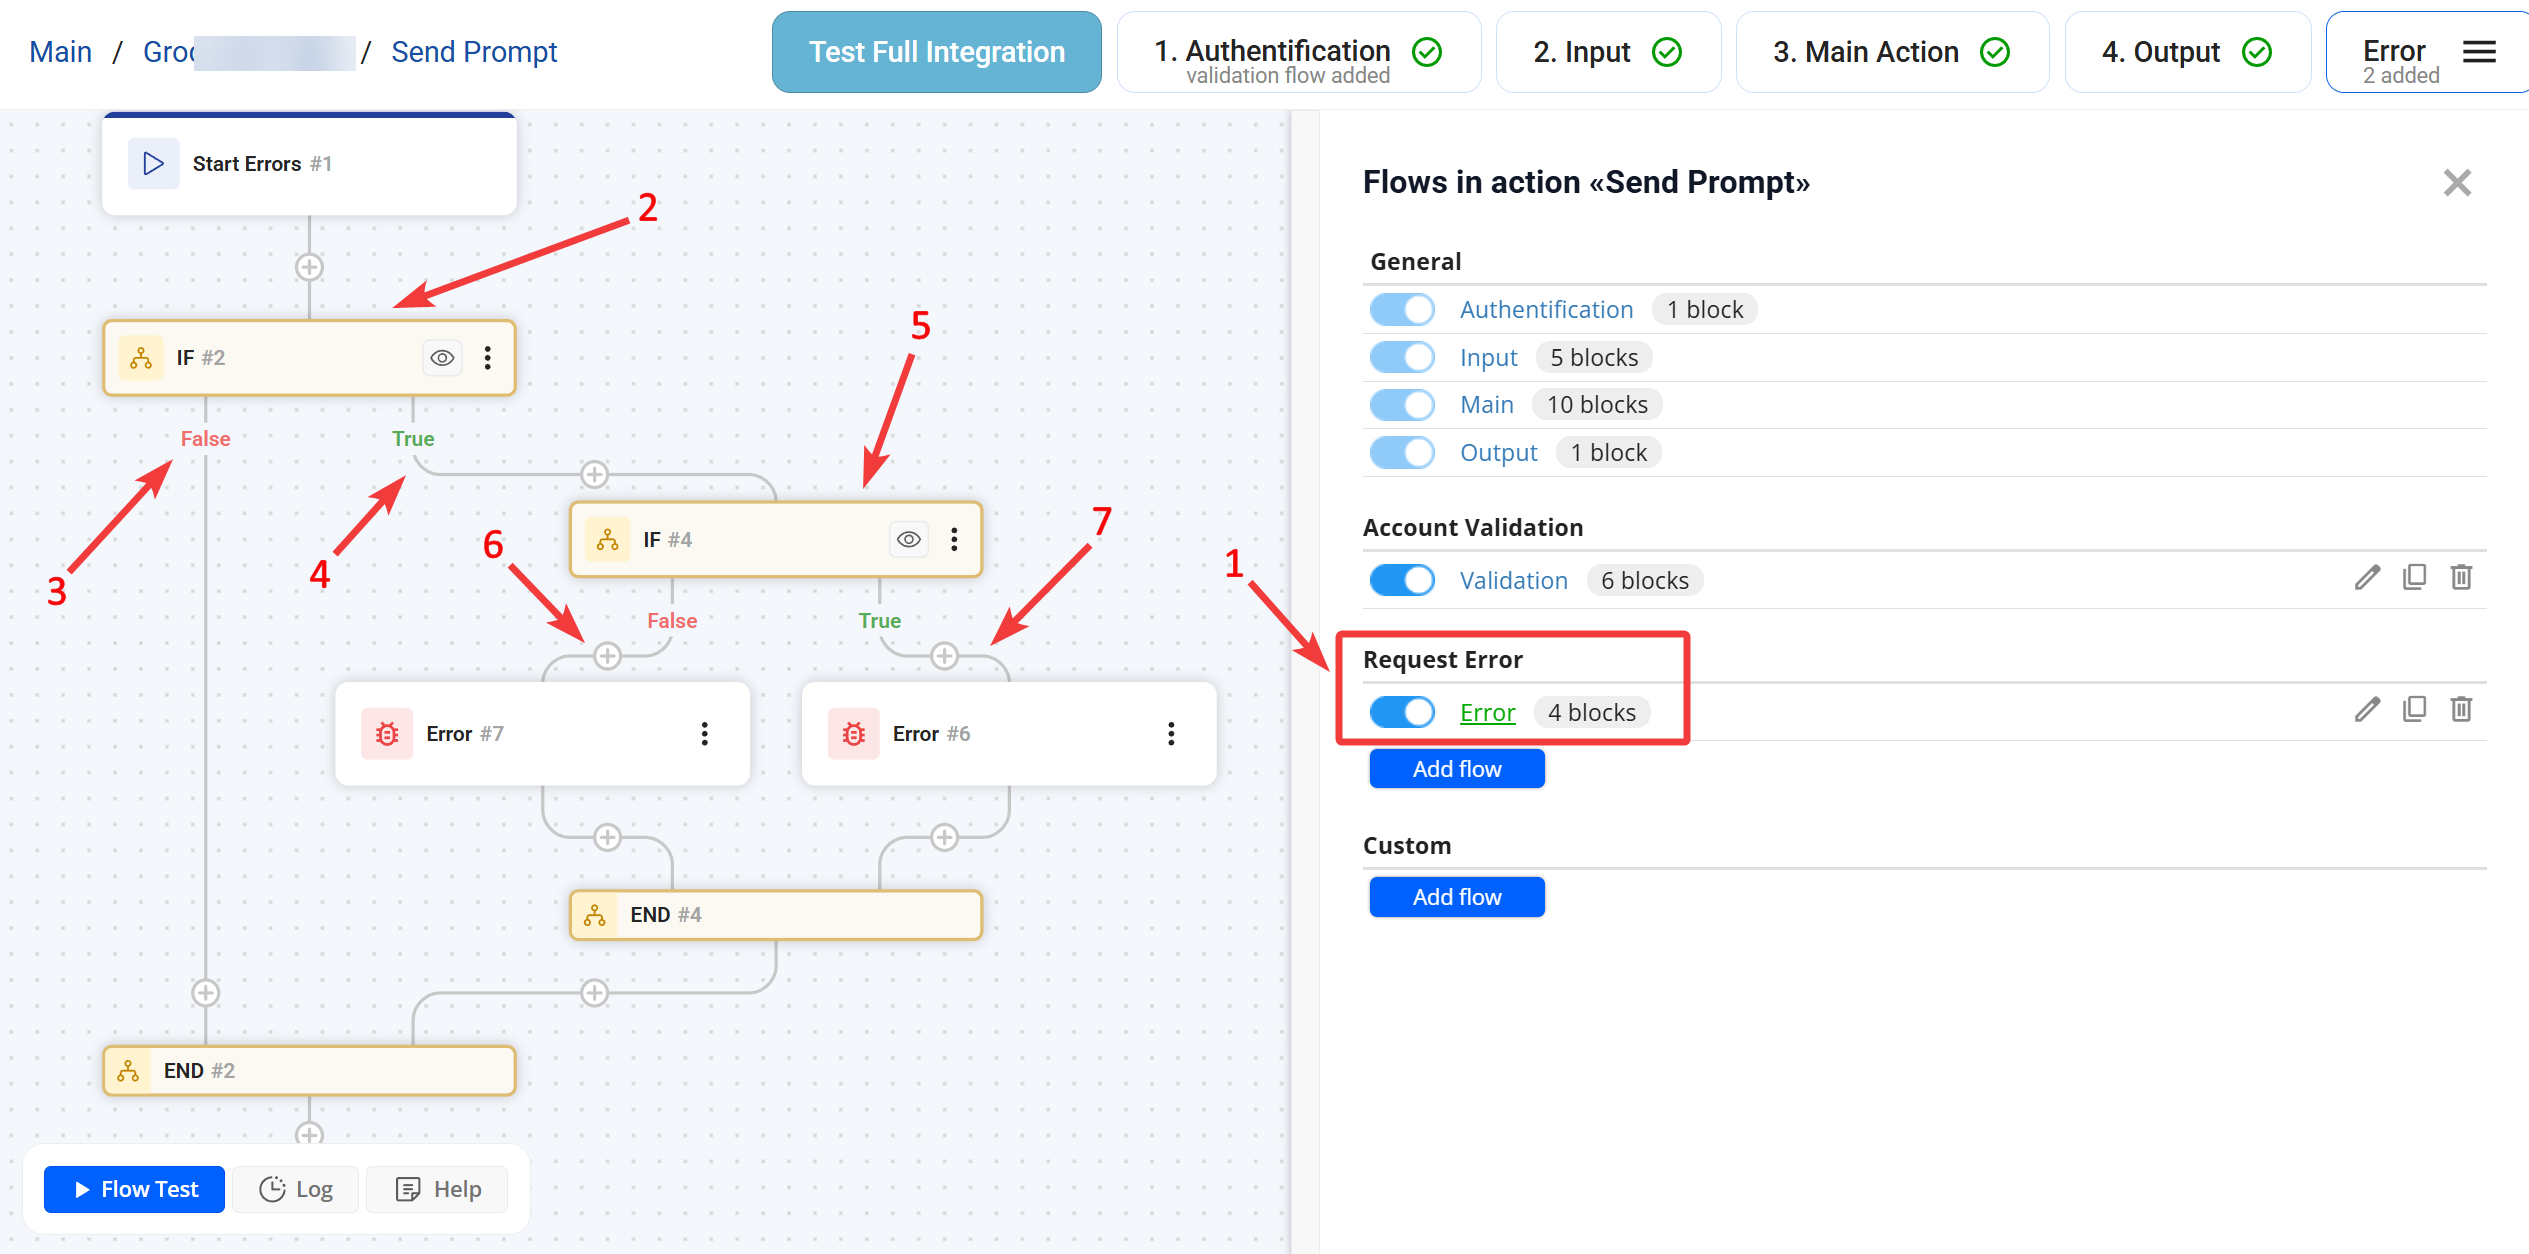Open the three-dot menu on IF #4 block

(954, 540)
